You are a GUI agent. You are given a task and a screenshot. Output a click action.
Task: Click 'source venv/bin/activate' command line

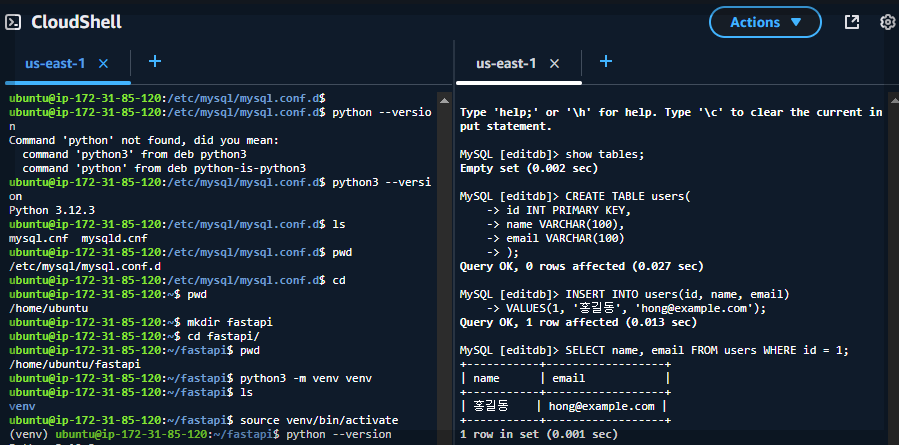204,420
